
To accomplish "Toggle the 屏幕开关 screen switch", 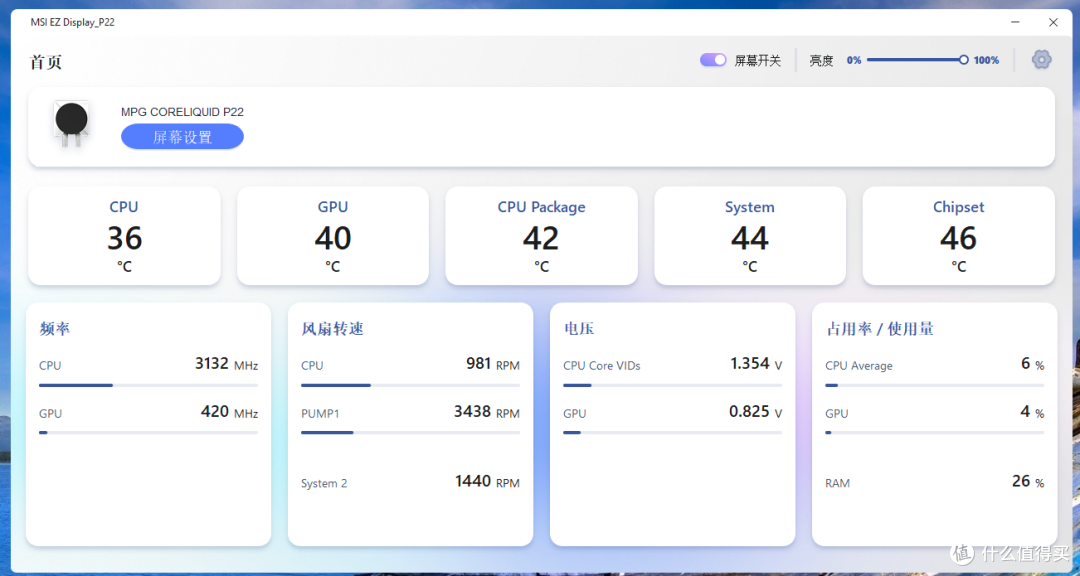I will (713, 60).
